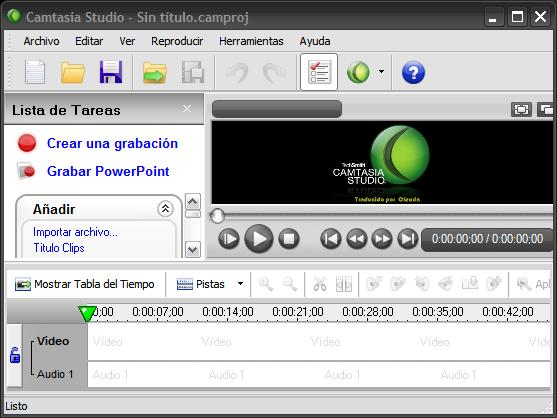The height and width of the screenshot is (418, 557).
Task: Close the Lista de Tareas panel
Action: coord(187,109)
